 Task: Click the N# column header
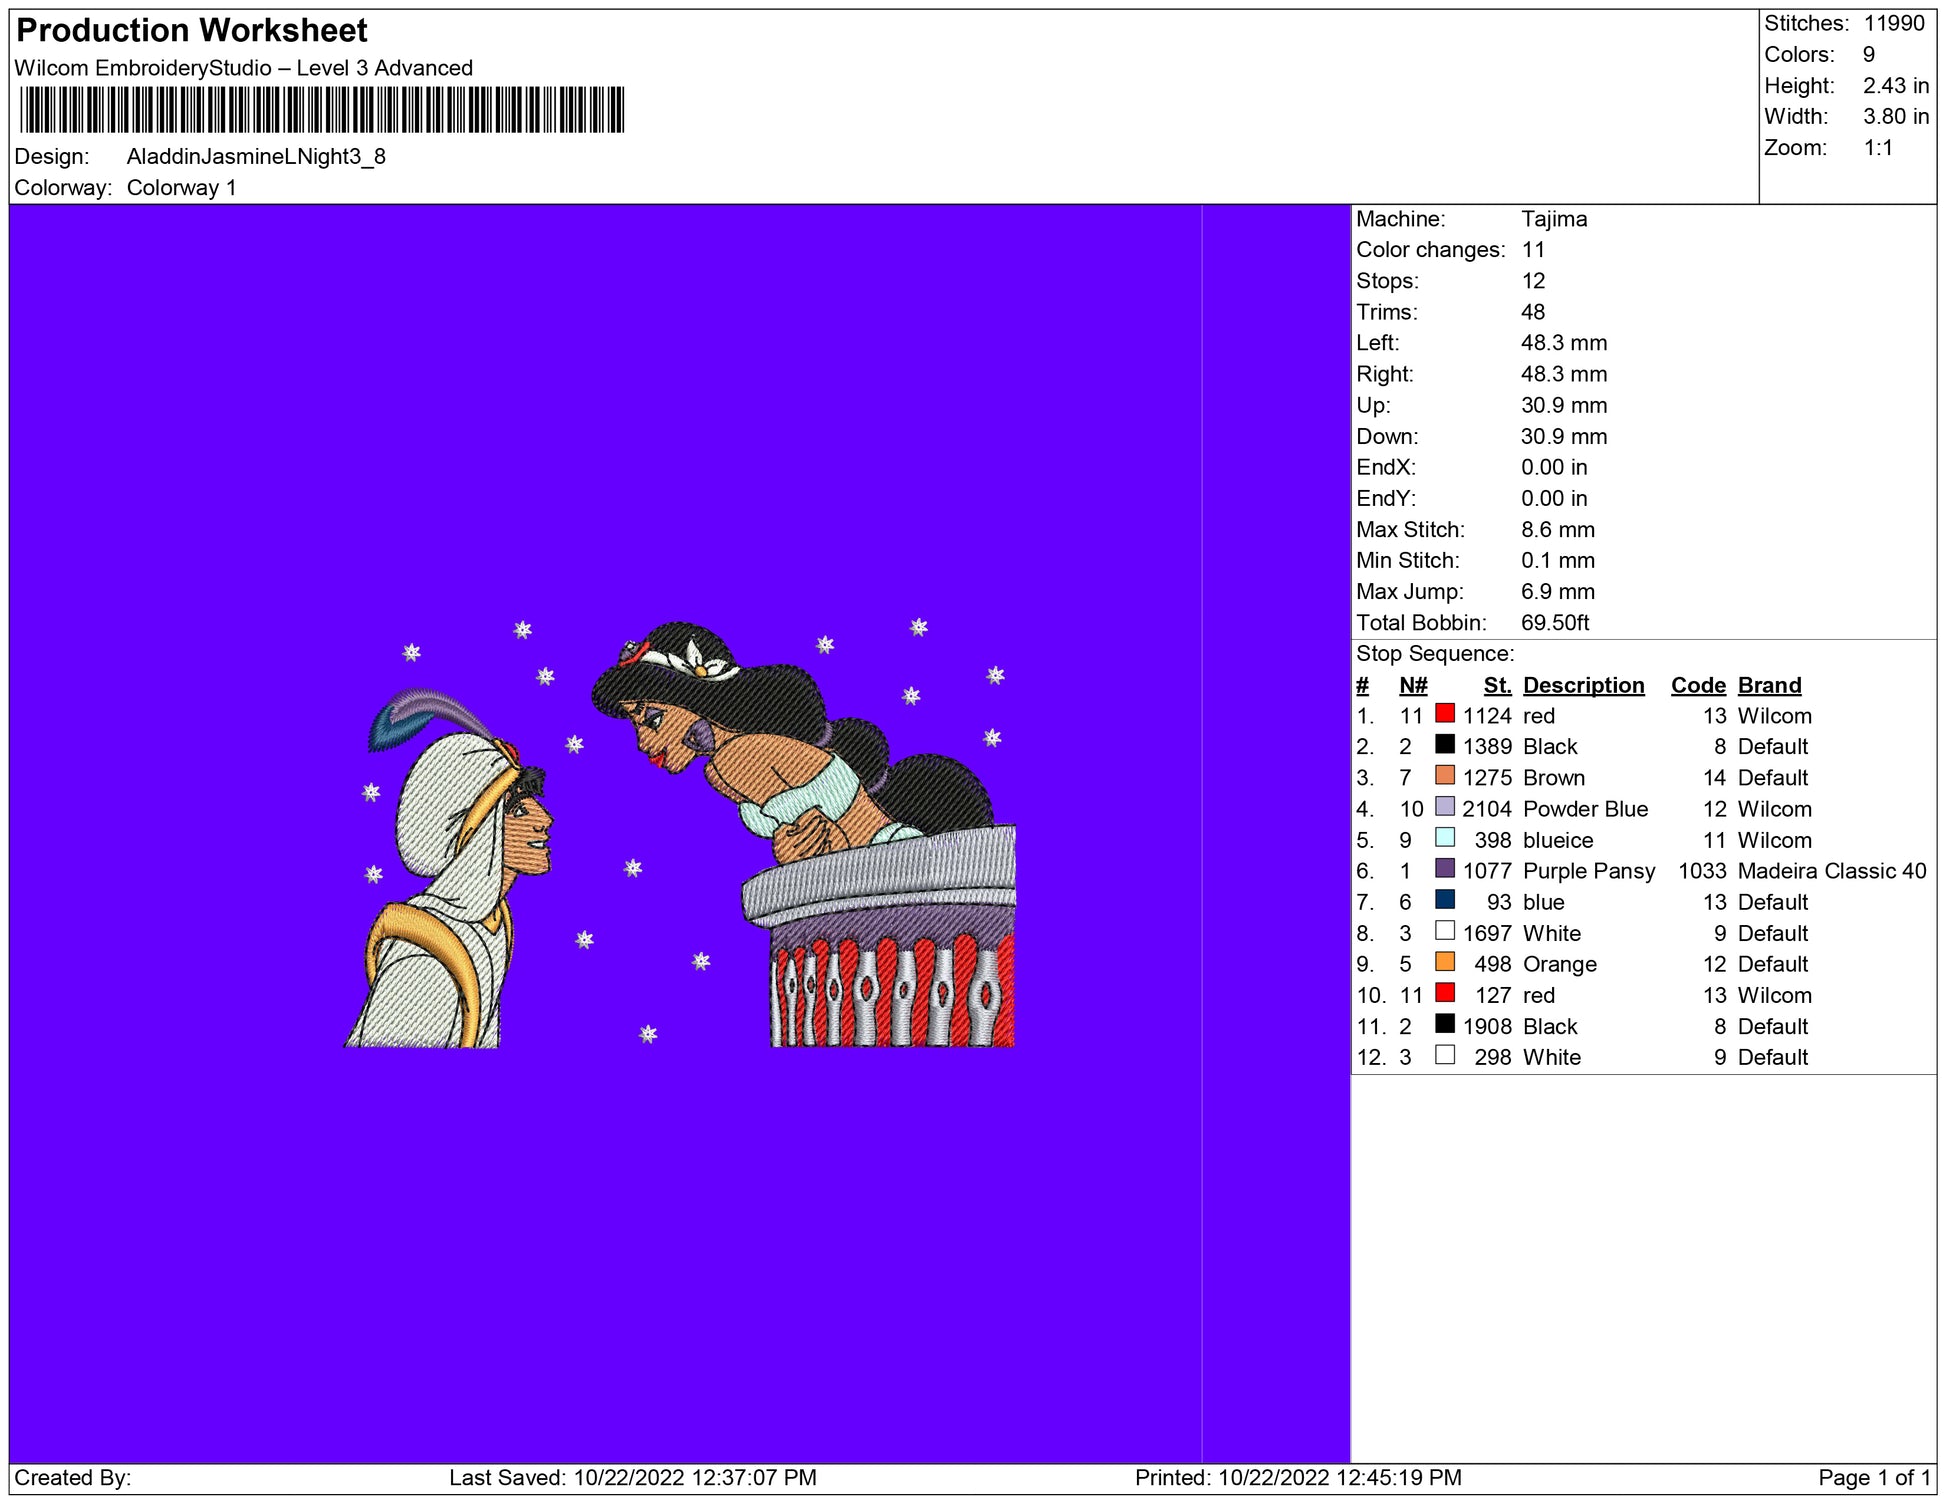1413,686
